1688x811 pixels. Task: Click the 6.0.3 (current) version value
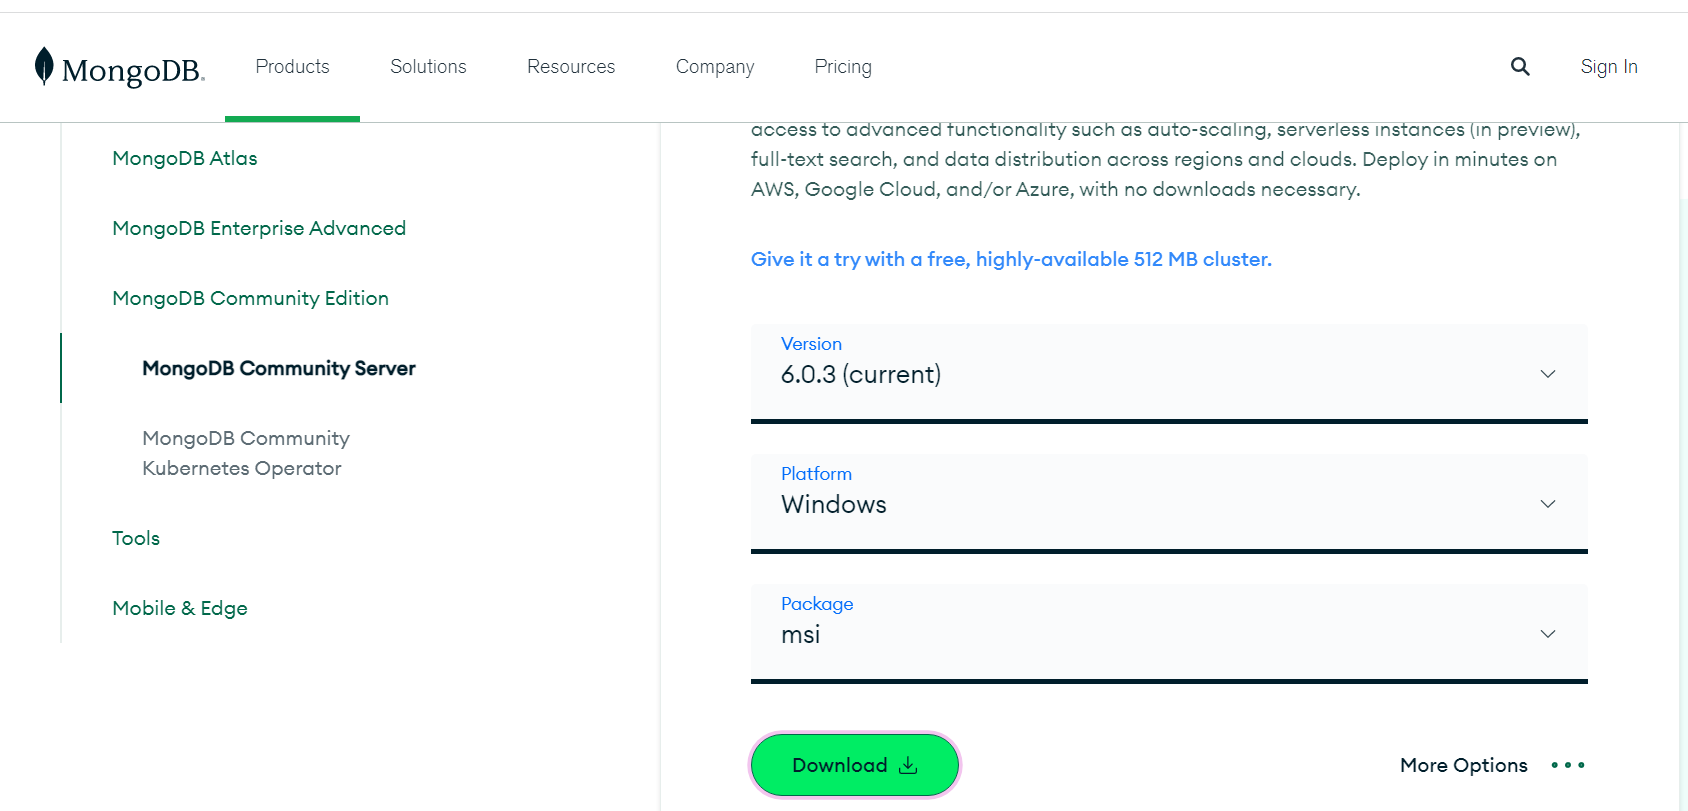[861, 374]
